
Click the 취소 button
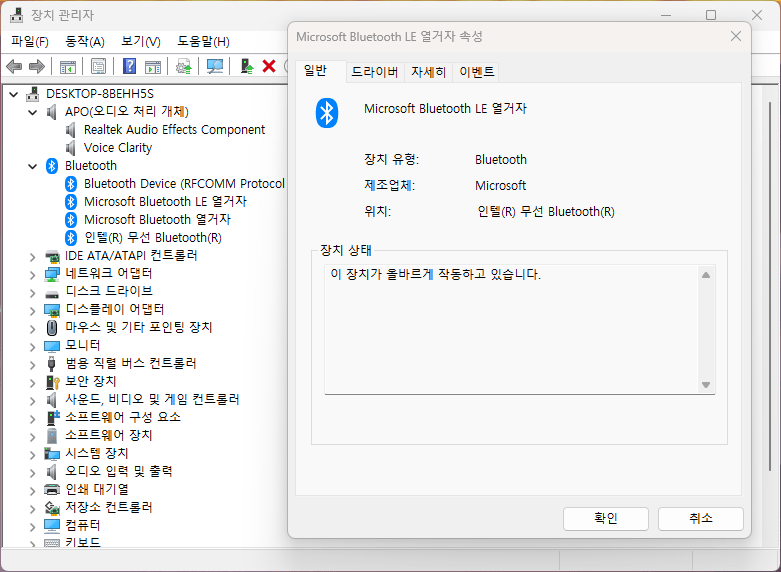700,518
